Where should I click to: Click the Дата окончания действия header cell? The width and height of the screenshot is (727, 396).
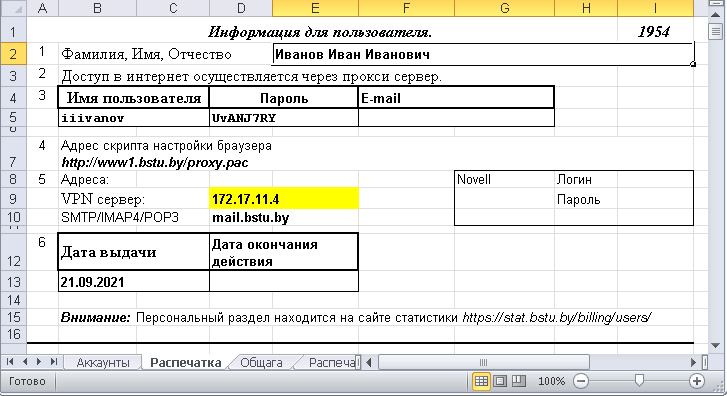(284, 252)
